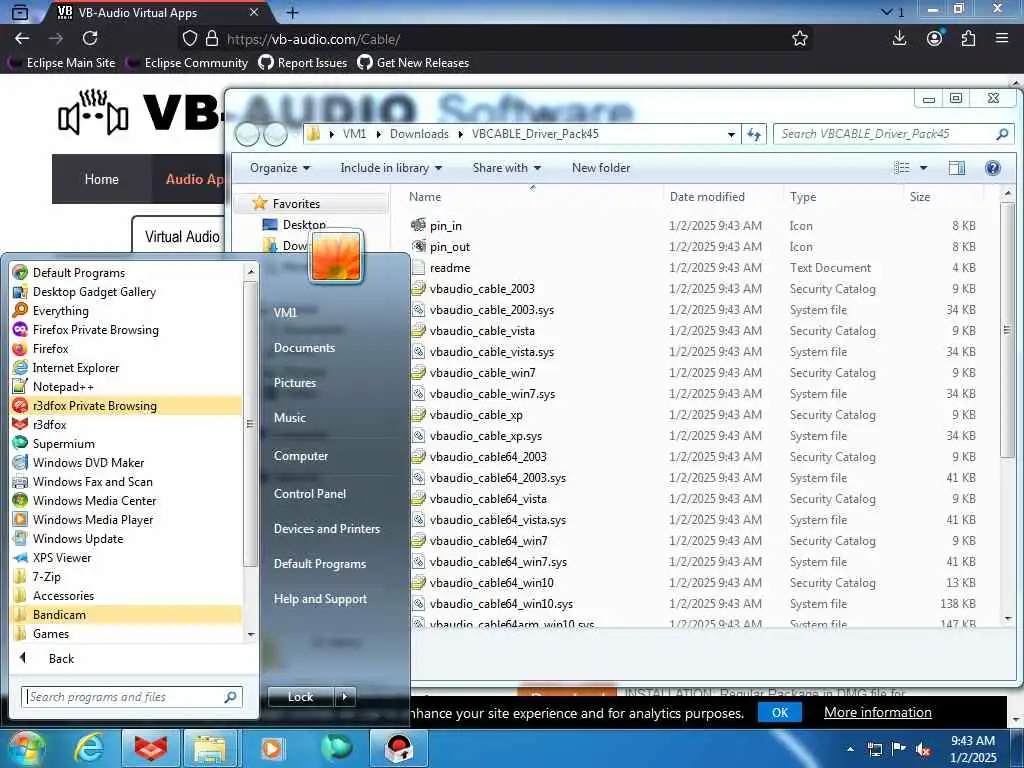
Task: Open r3dfox Private Browsing entry
Action: tap(94, 405)
